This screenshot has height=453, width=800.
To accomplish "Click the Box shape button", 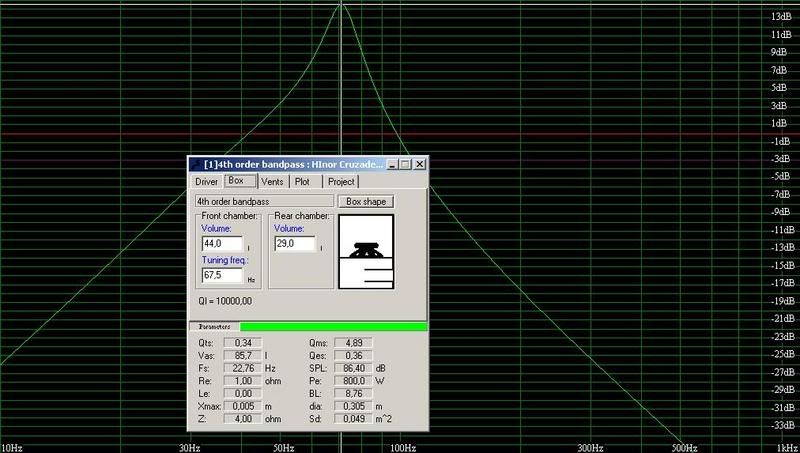I will (365, 201).
